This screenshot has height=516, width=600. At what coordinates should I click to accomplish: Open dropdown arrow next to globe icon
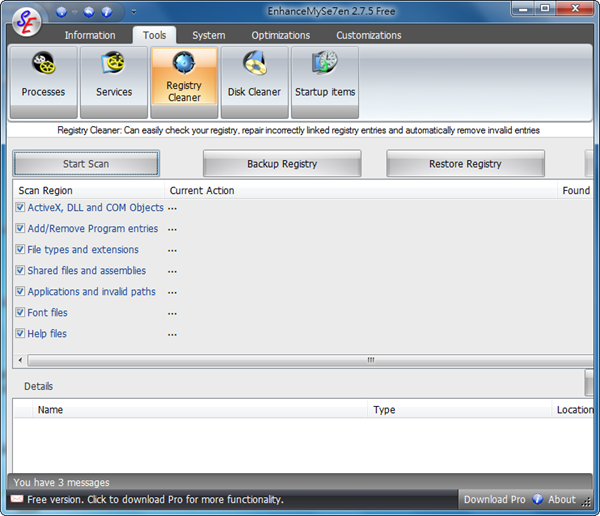[x=75, y=12]
